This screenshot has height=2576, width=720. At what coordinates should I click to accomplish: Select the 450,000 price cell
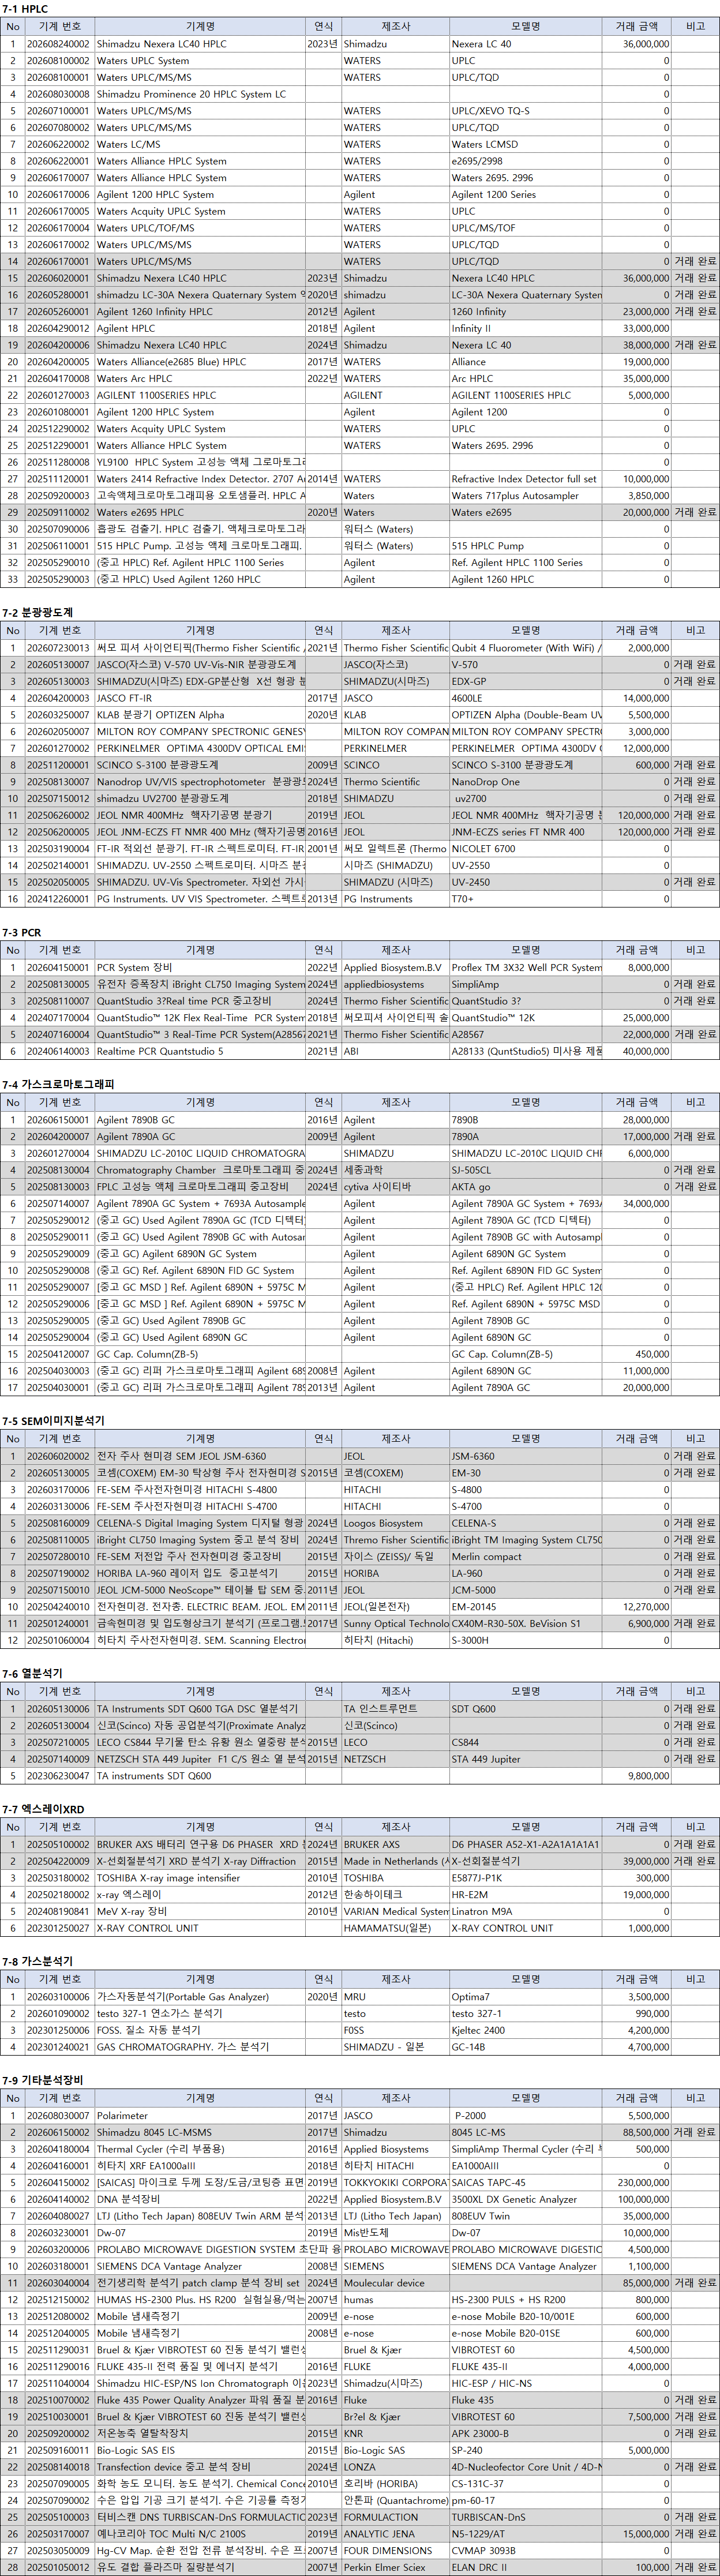pyautogui.click(x=637, y=1354)
